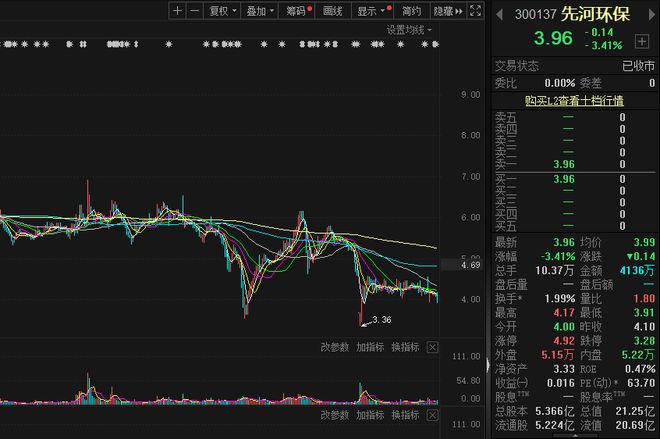Click the 卖一 price 3.96
This screenshot has height=439, width=660.
pyautogui.click(x=564, y=164)
